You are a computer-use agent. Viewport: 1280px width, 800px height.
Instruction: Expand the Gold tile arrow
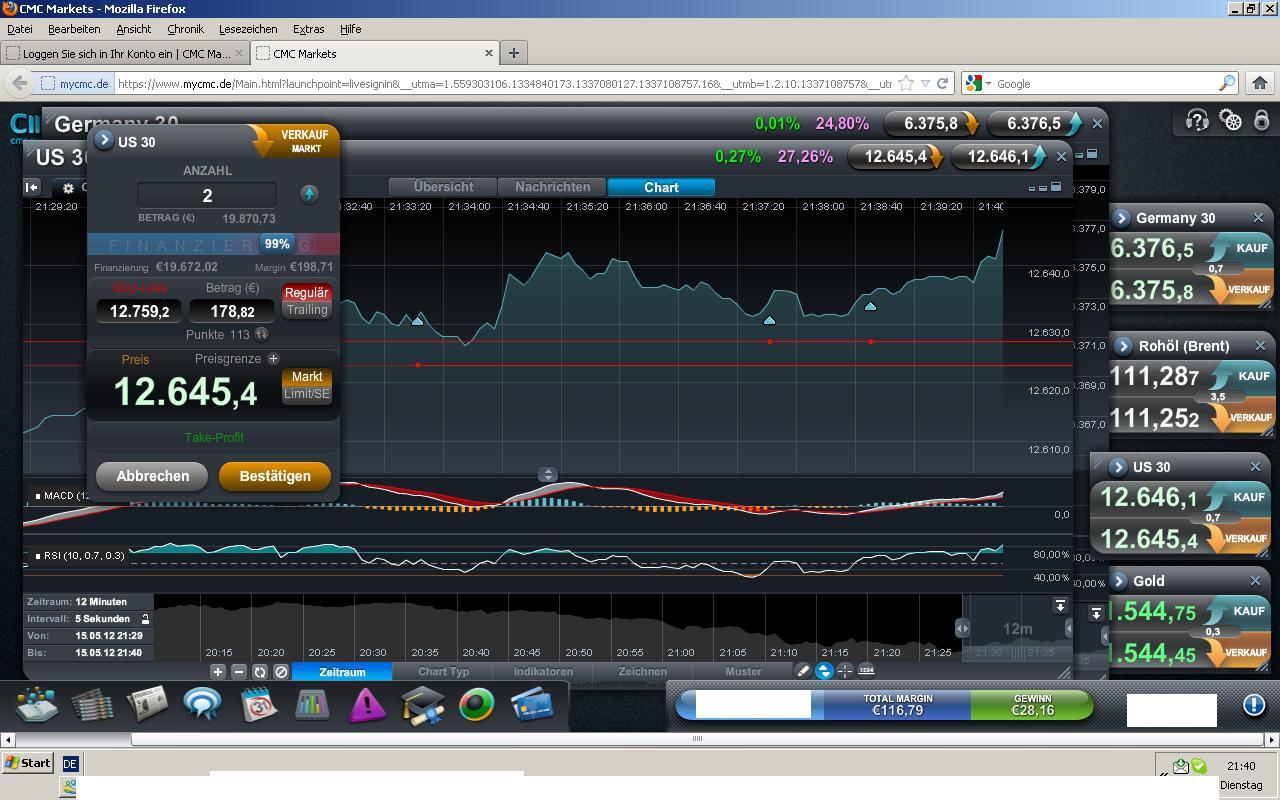point(1117,581)
